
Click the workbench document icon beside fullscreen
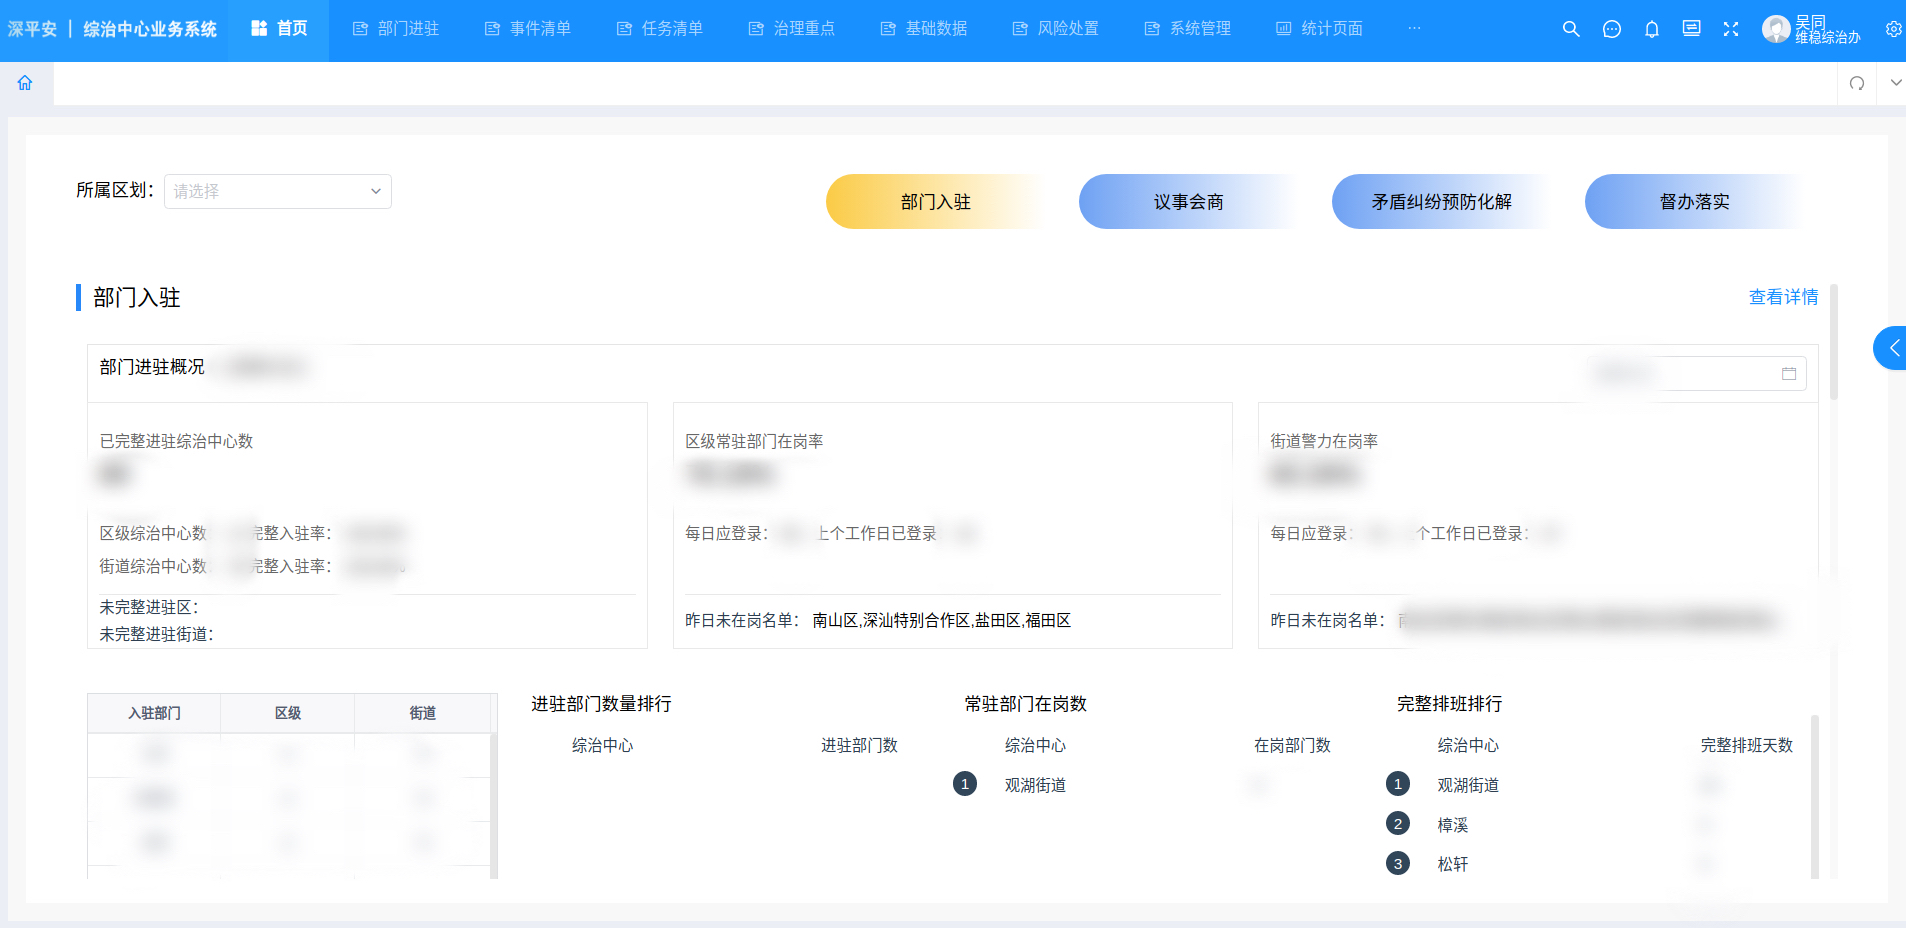(1691, 29)
